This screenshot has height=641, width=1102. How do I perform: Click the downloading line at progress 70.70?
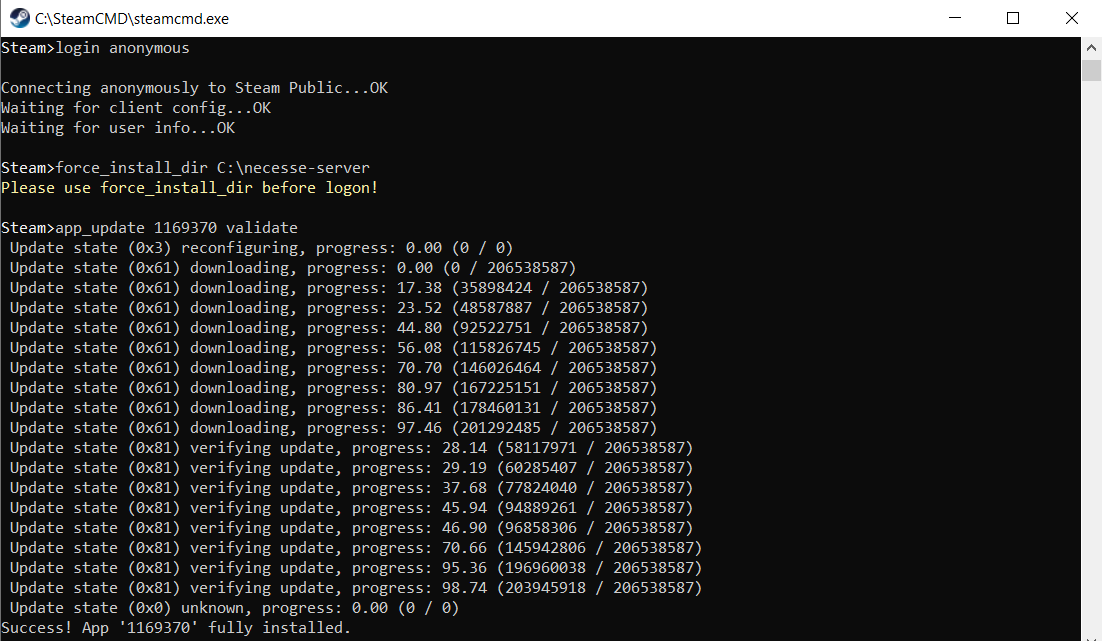[334, 368]
